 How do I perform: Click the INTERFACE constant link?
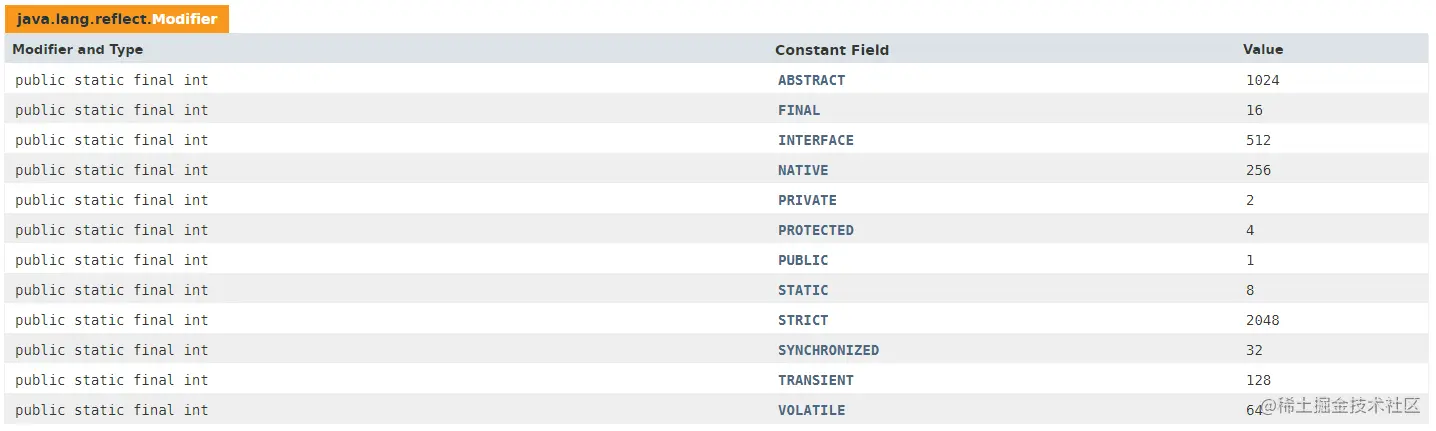point(816,140)
